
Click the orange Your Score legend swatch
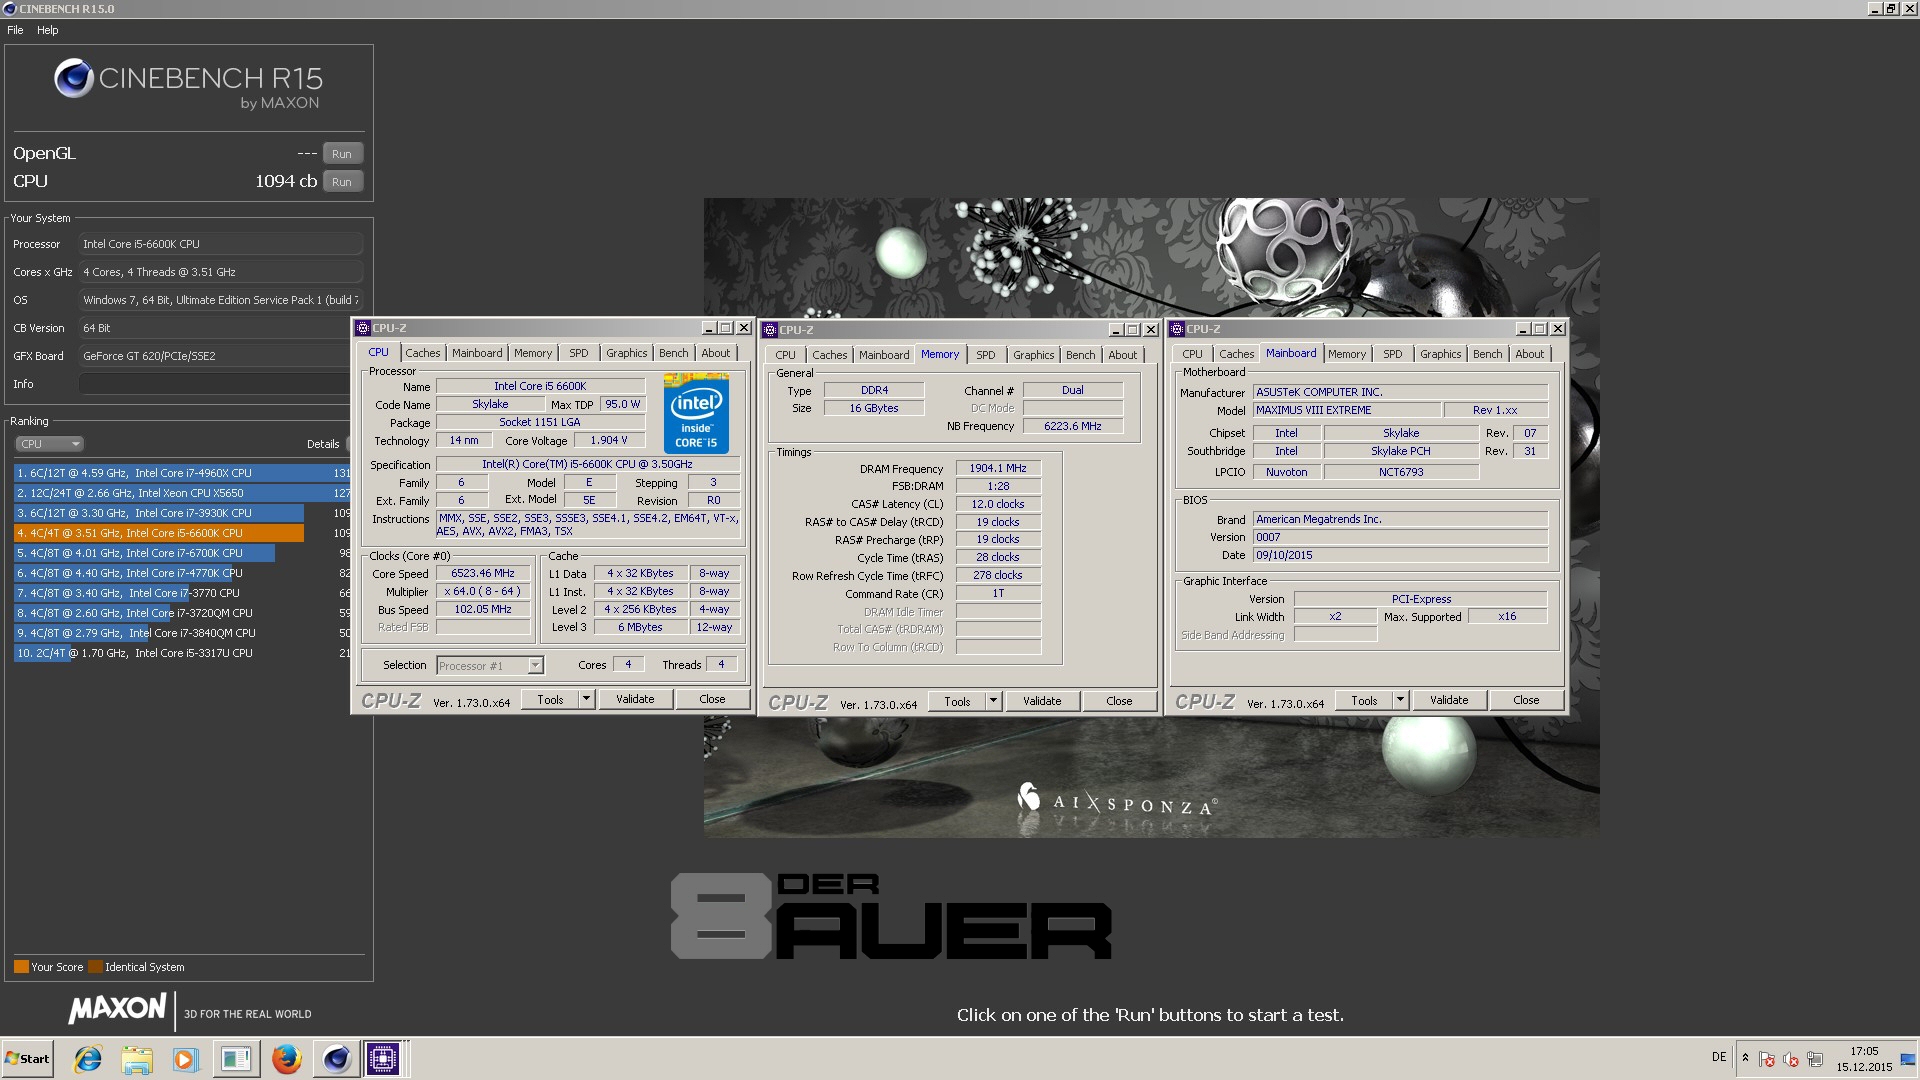click(21, 967)
